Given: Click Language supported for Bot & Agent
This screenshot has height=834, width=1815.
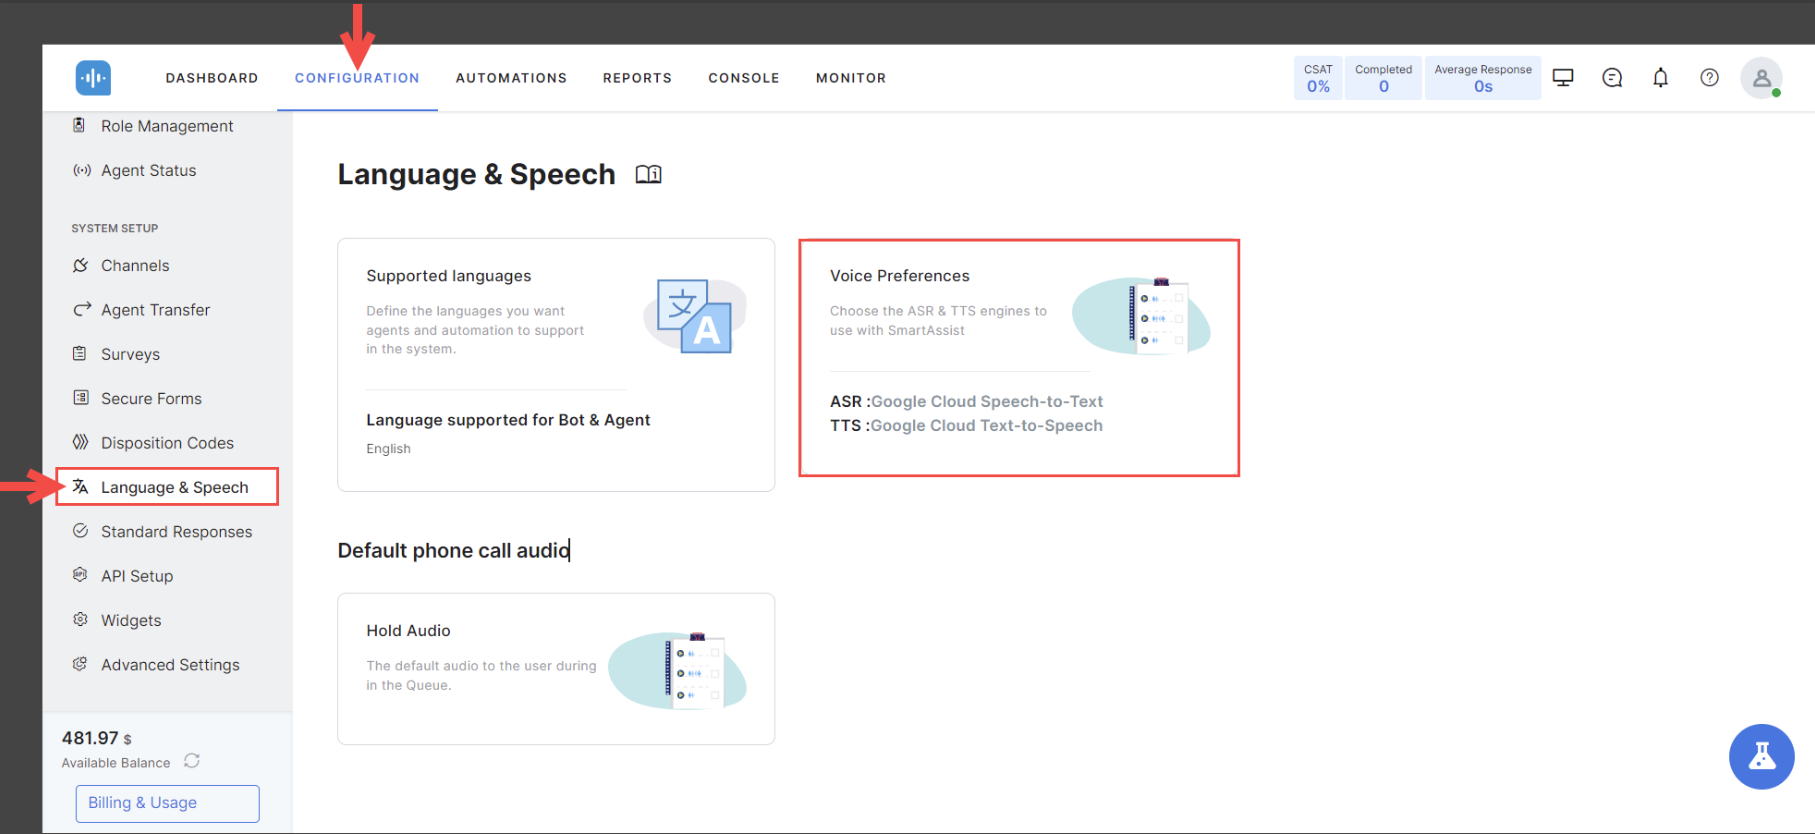Looking at the screenshot, I should click(x=508, y=420).
